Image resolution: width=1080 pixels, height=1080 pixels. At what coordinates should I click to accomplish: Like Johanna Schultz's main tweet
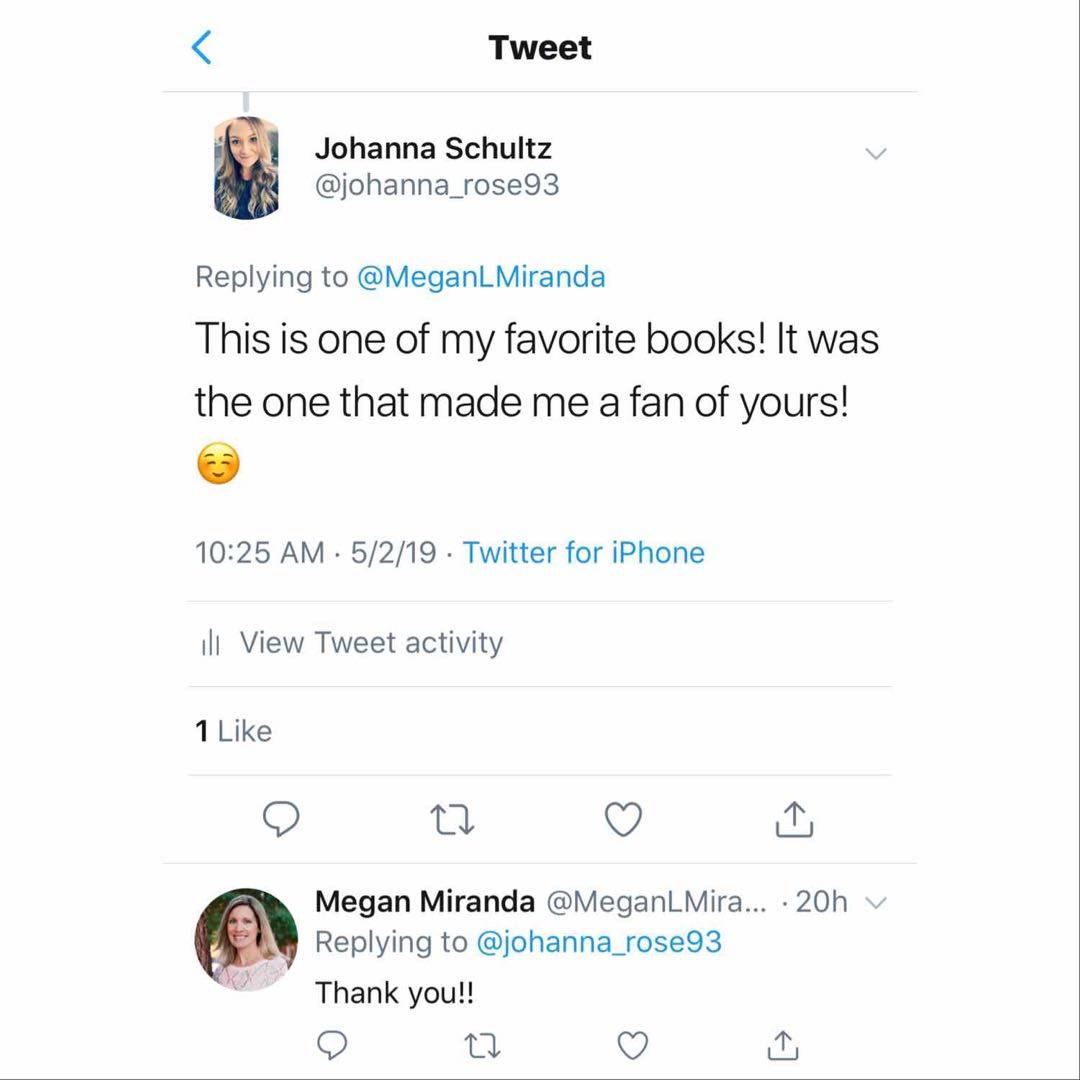624,820
